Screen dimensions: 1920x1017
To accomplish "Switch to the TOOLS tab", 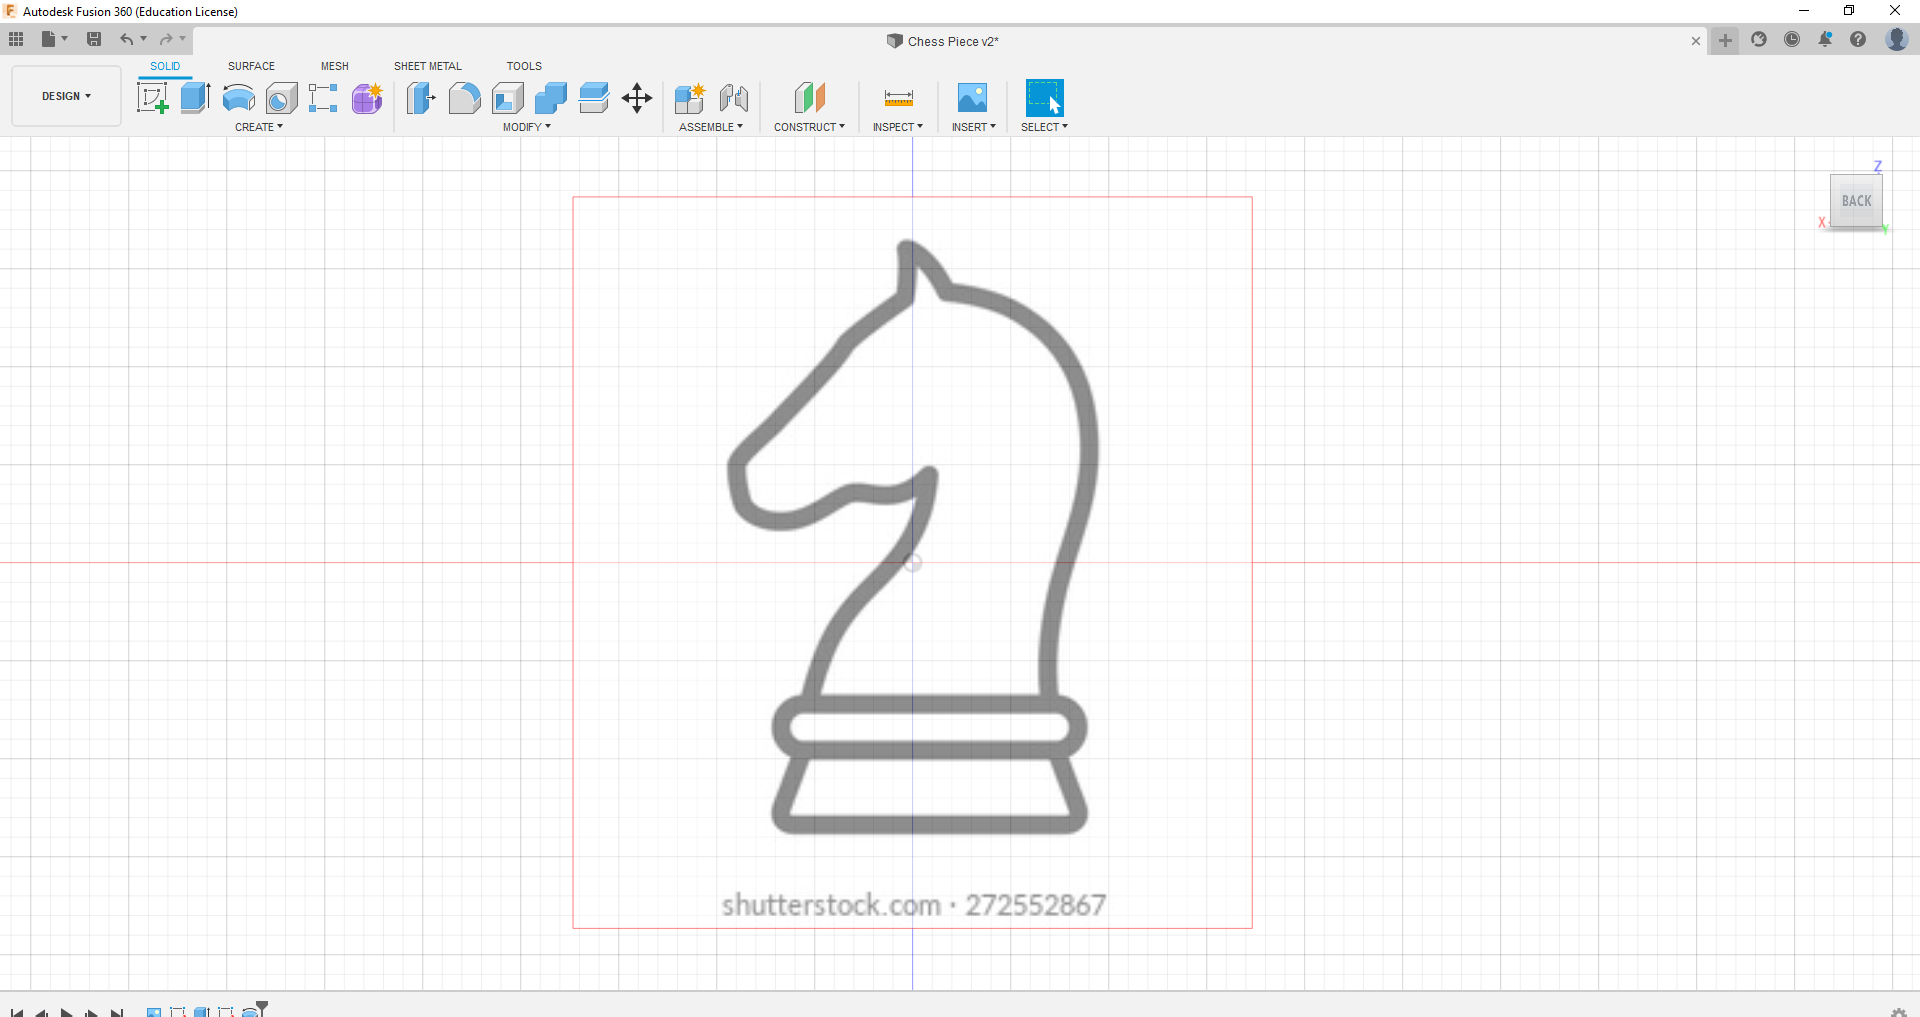I will (524, 66).
